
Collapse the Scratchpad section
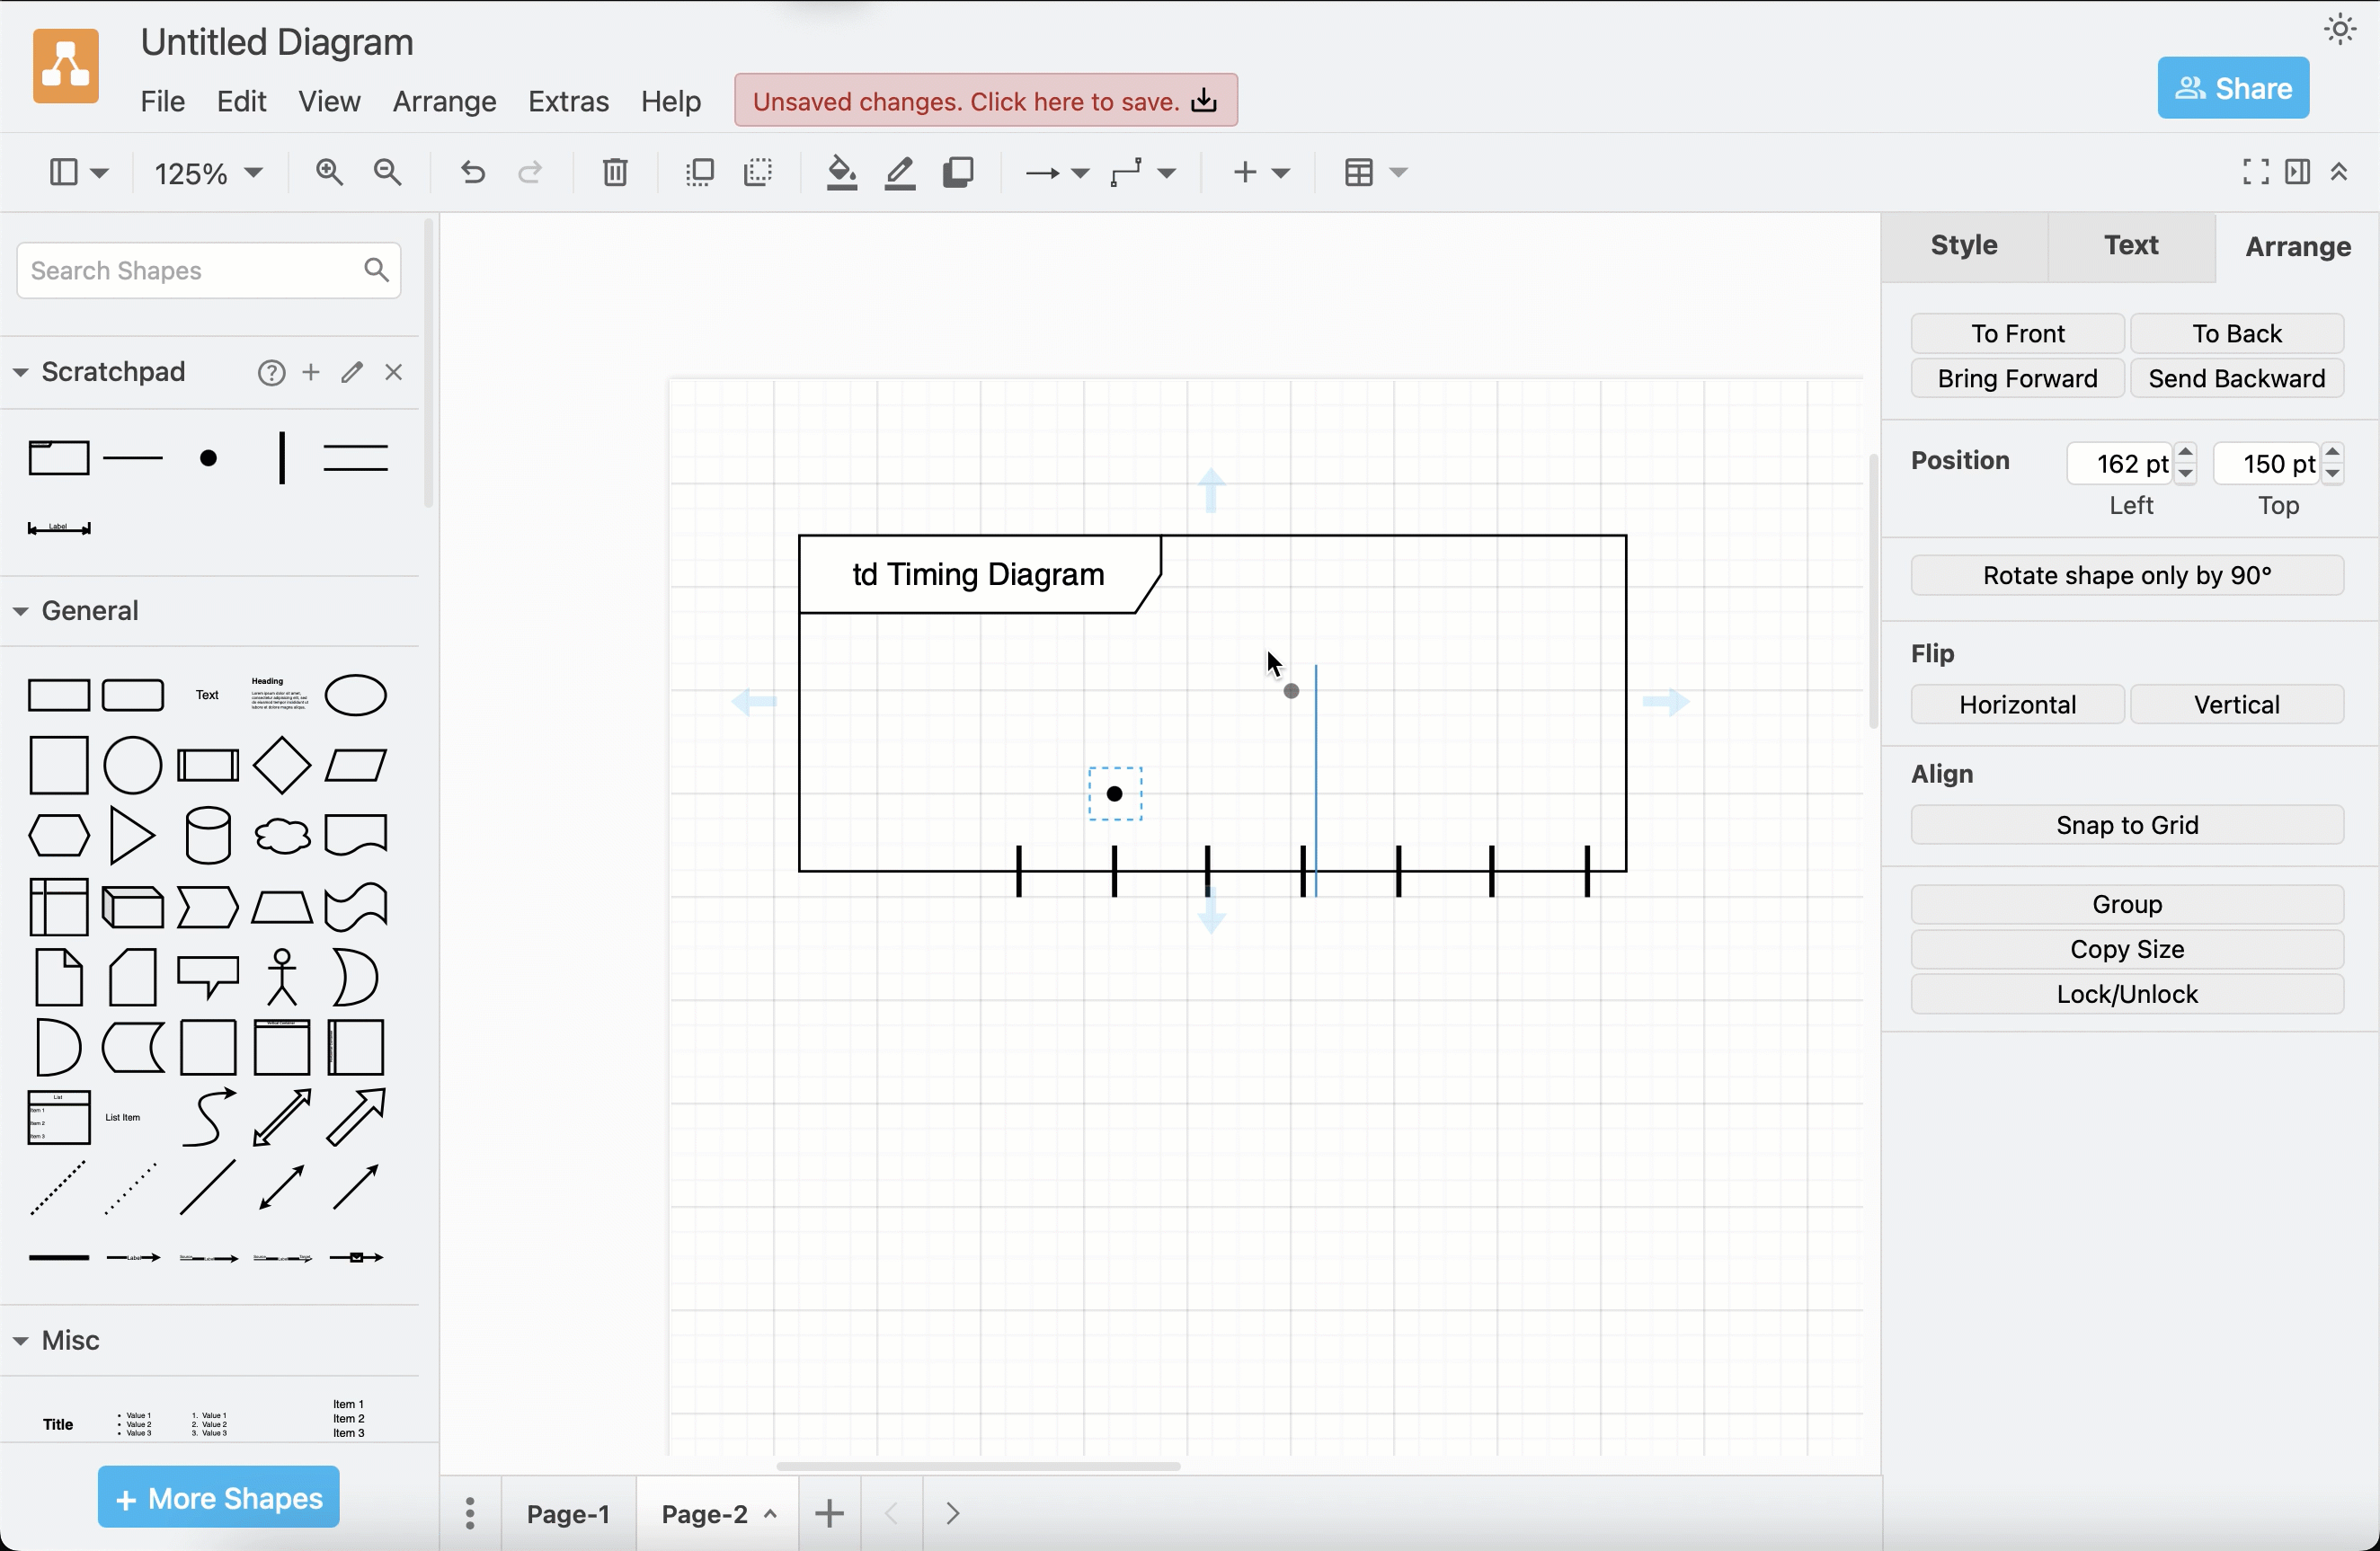pyautogui.click(x=21, y=371)
